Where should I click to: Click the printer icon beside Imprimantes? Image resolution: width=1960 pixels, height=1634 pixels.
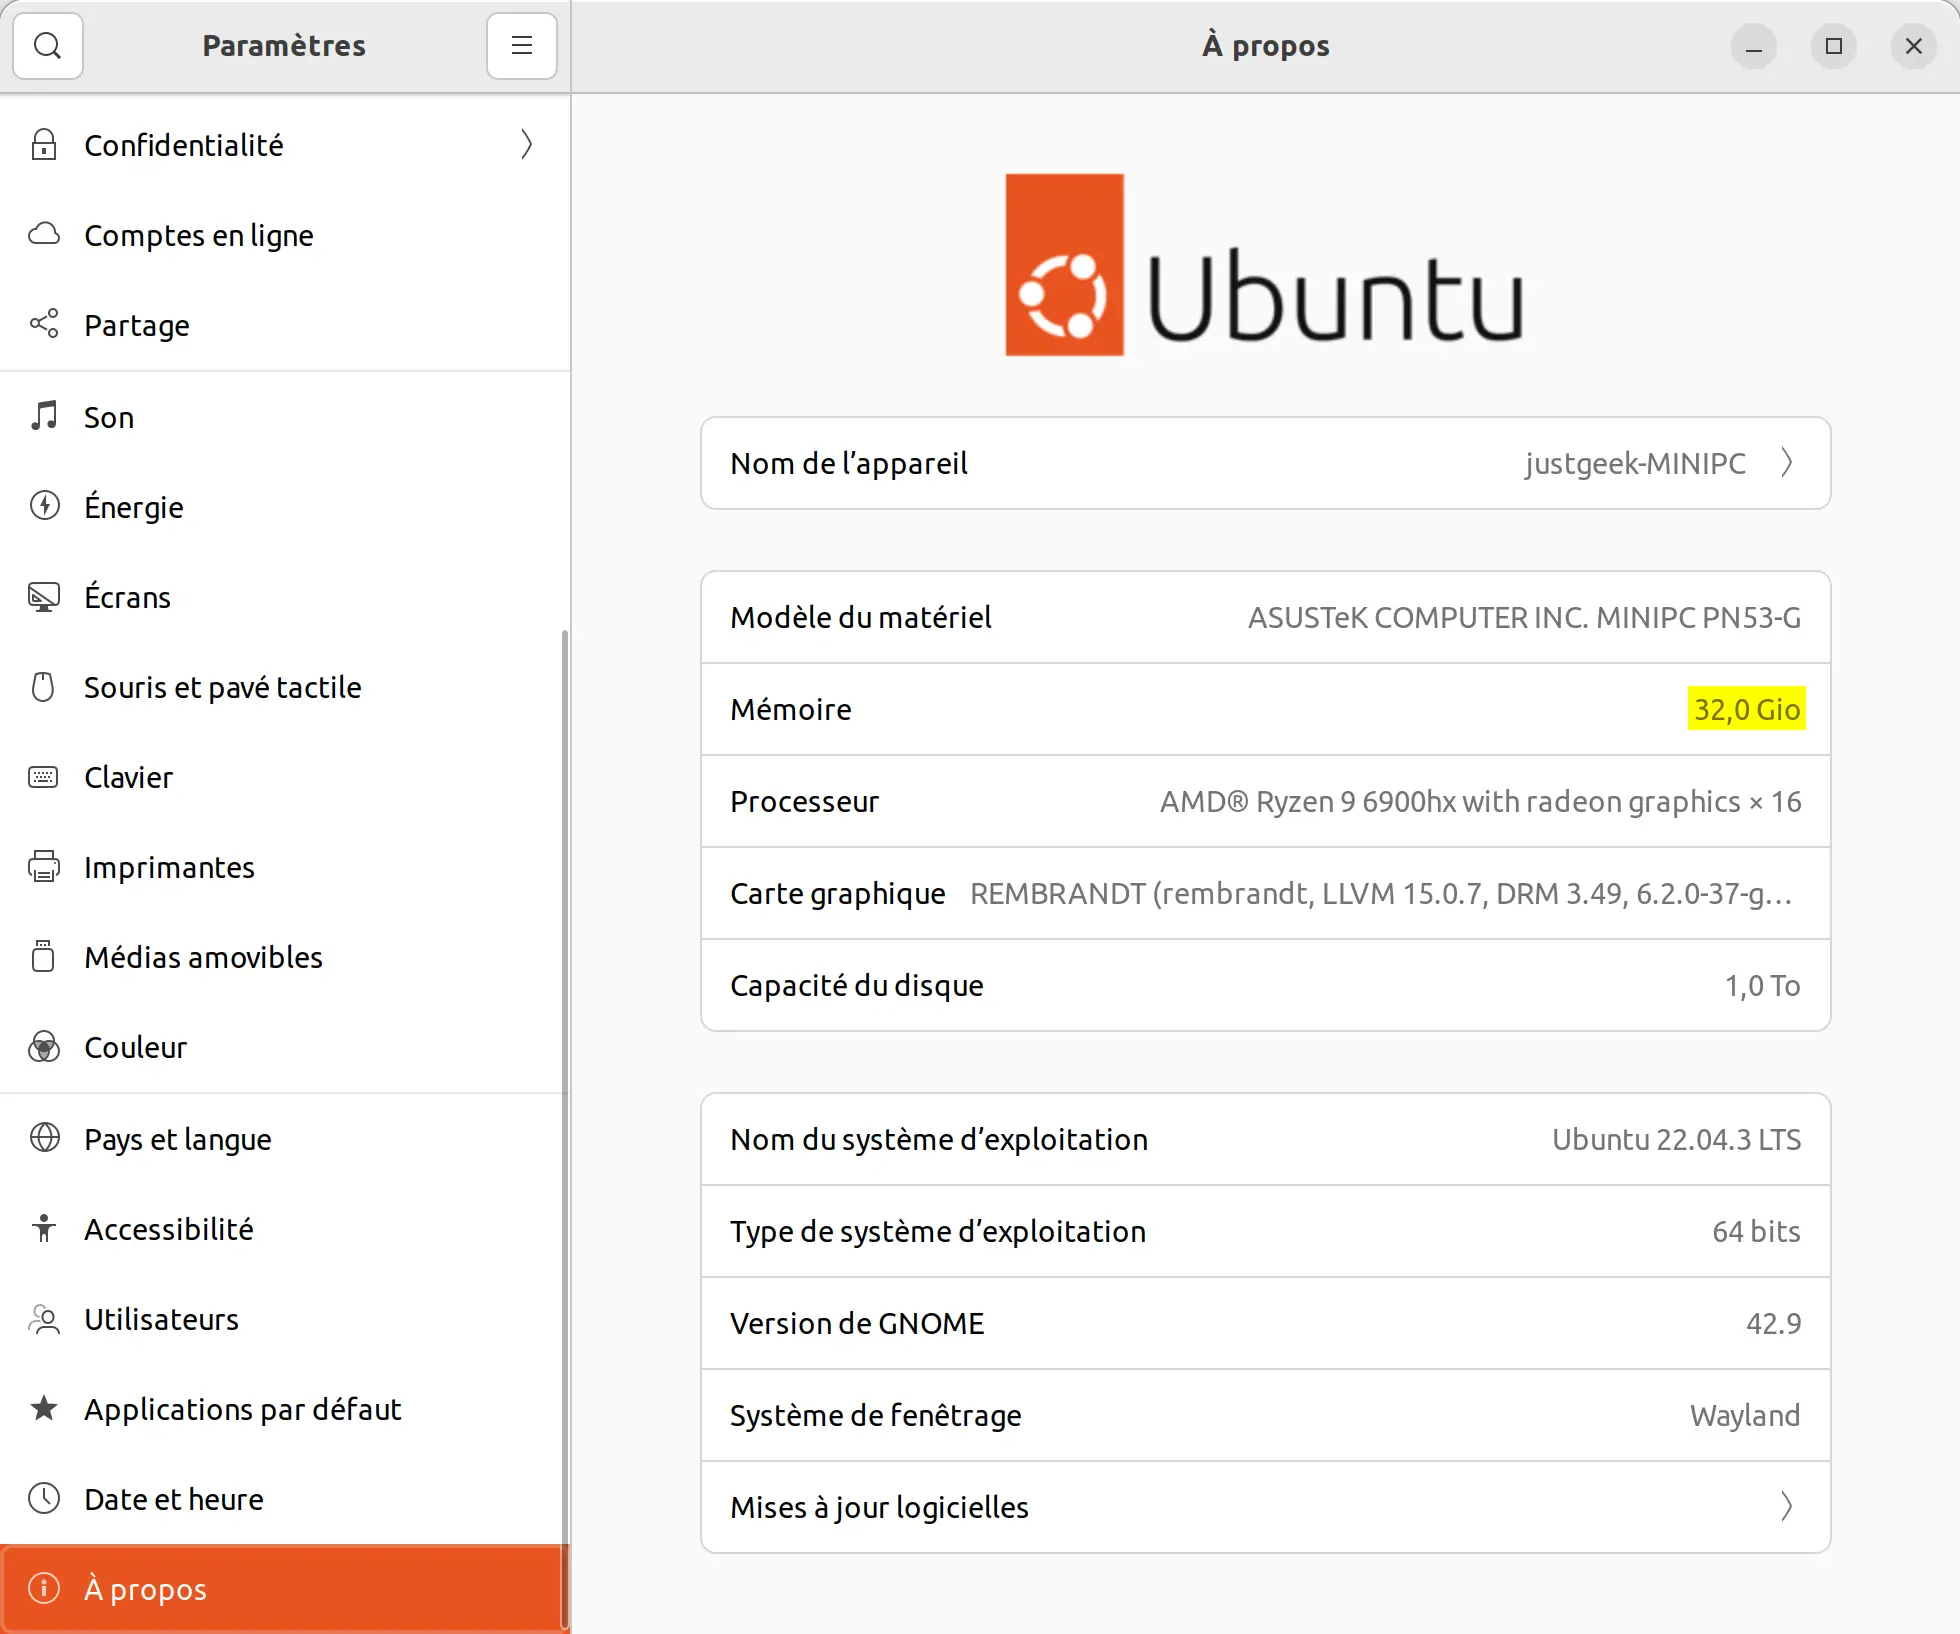[x=44, y=867]
